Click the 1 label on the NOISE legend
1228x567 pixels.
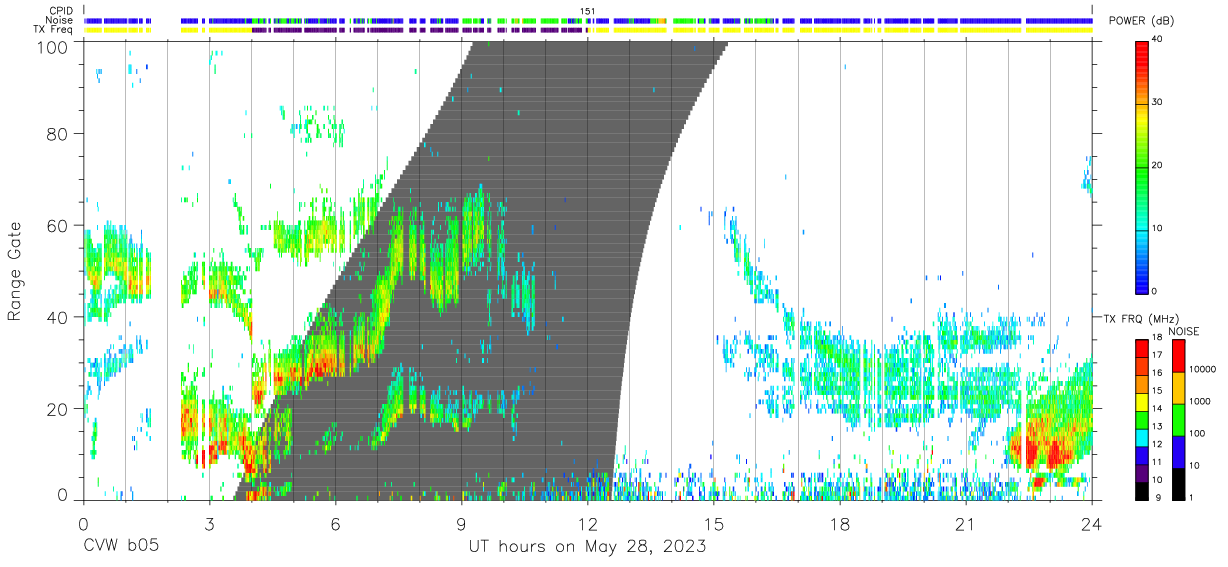1189,497
